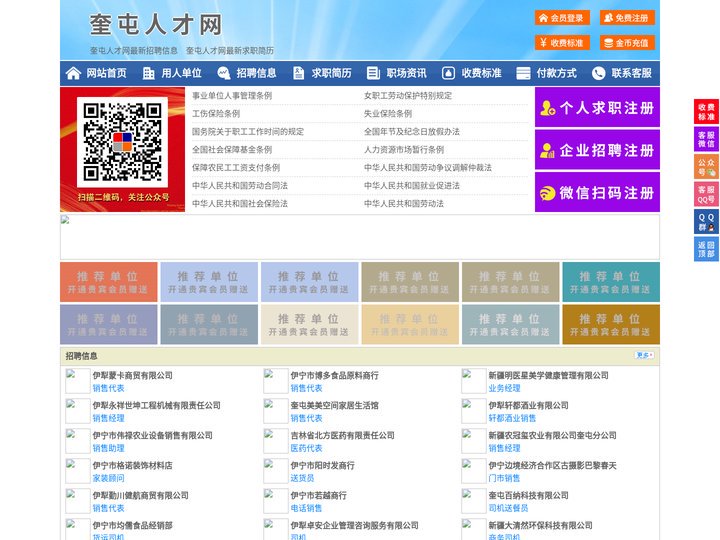The height and width of the screenshot is (540, 720).
Task: Click the document icon beside 求职简历
Action: click(x=298, y=73)
